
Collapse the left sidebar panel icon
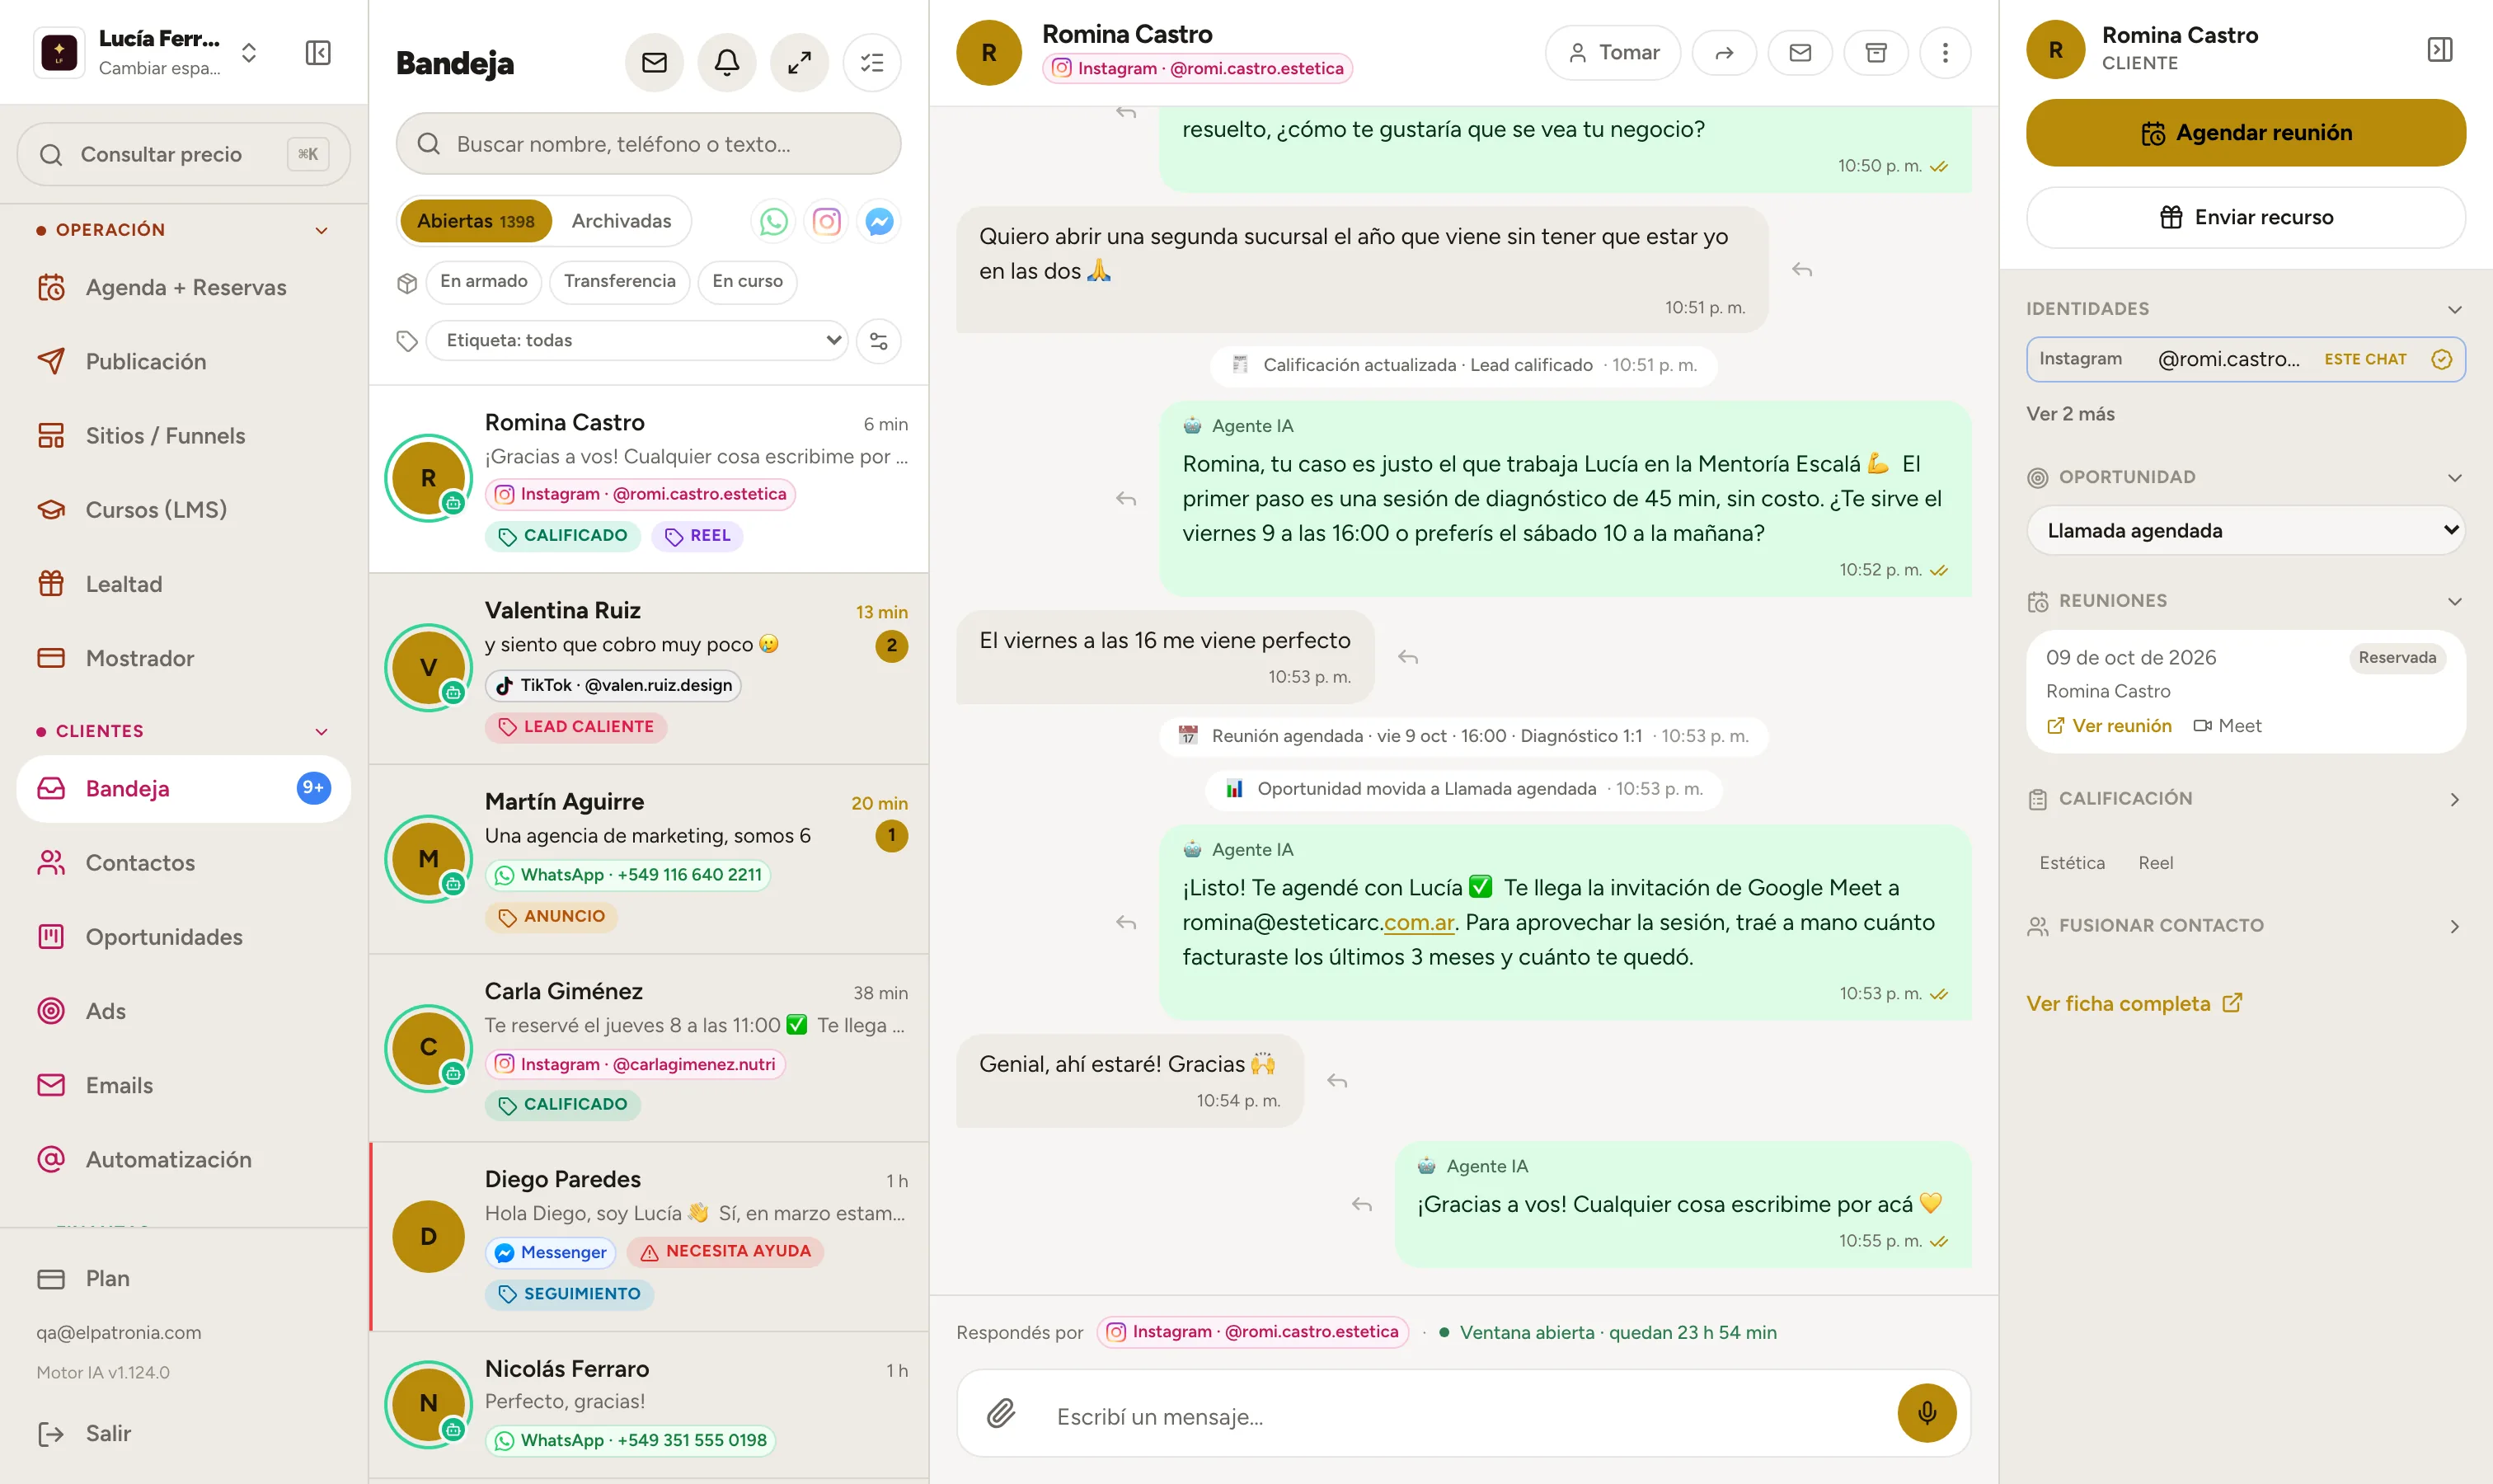[318, 52]
